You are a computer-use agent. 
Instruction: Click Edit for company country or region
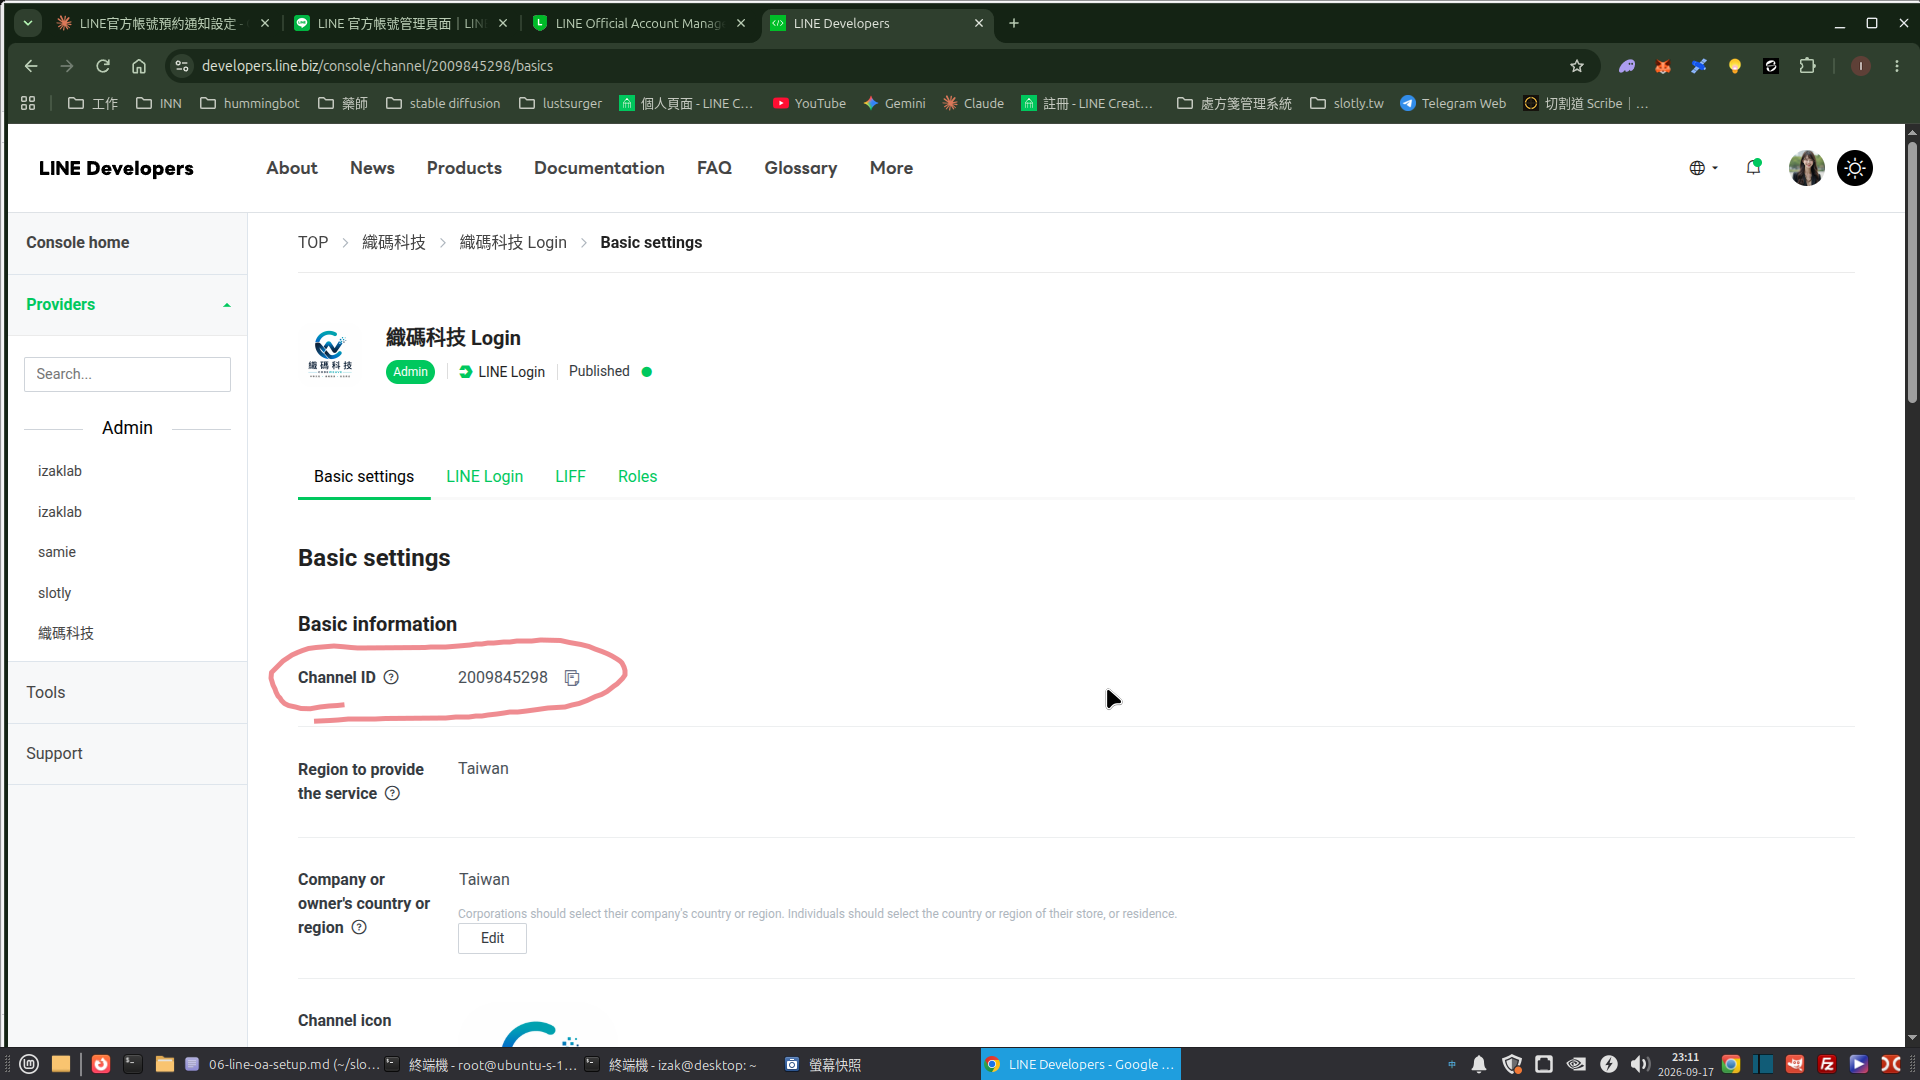tap(492, 938)
